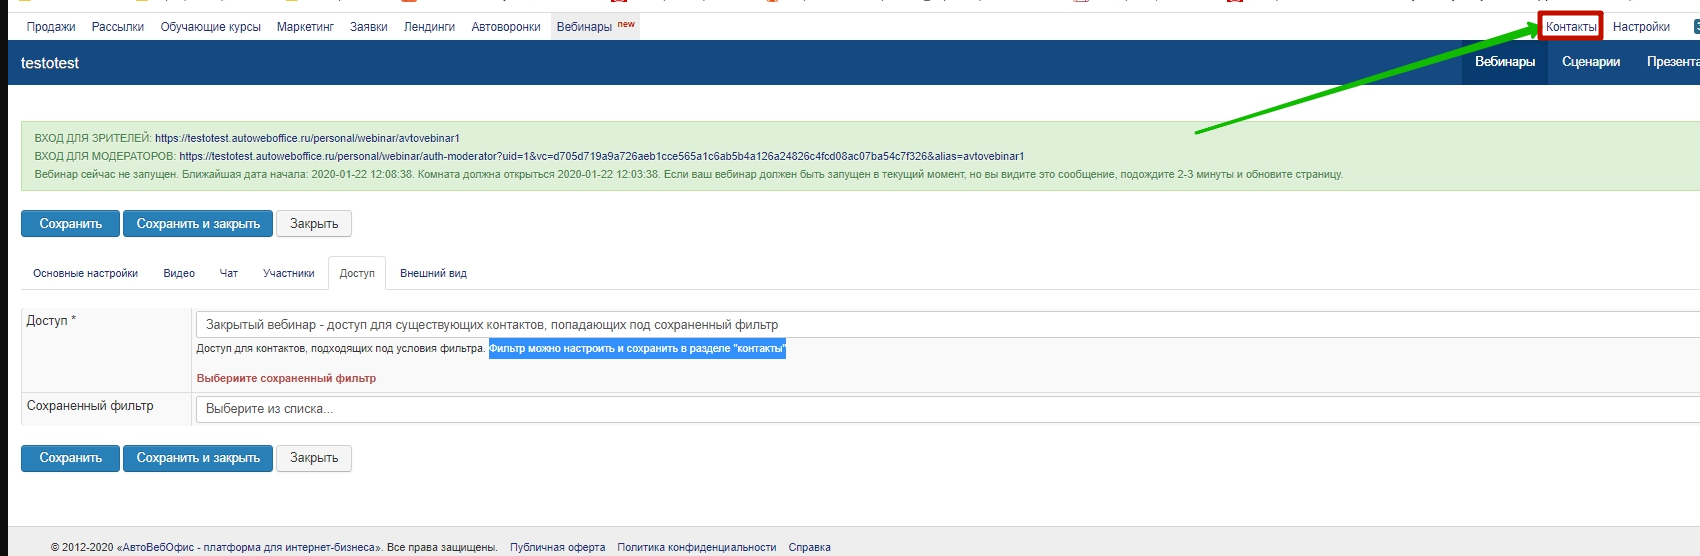Click the top Сохранить button
This screenshot has height=556, width=1700.
point(70,224)
